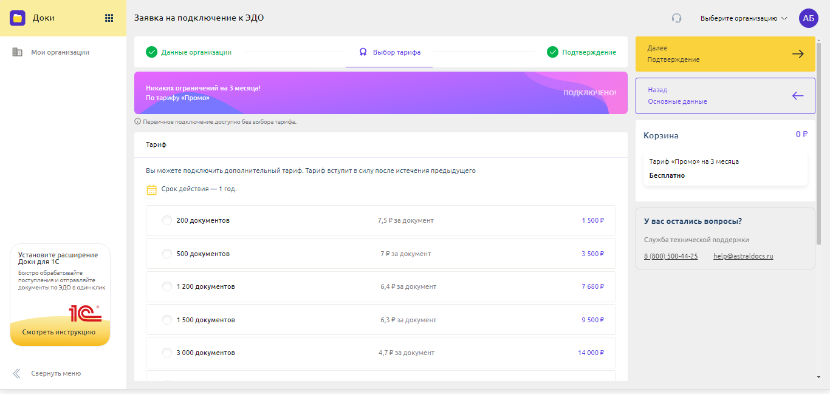Click the price 1 500 ₽
The width and height of the screenshot is (830, 394).
(592, 220)
